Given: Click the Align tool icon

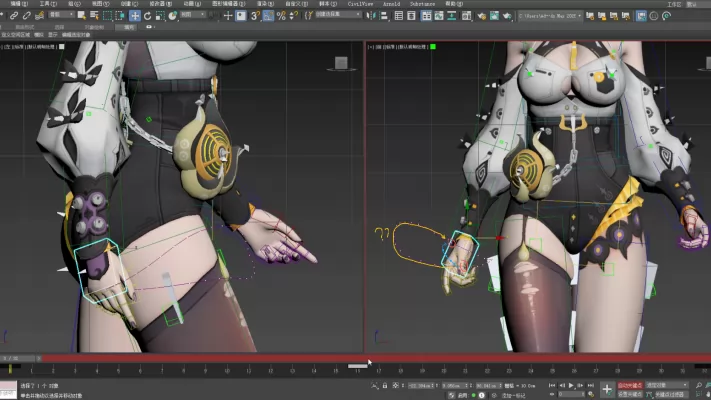Looking at the screenshot, I should coord(384,16).
